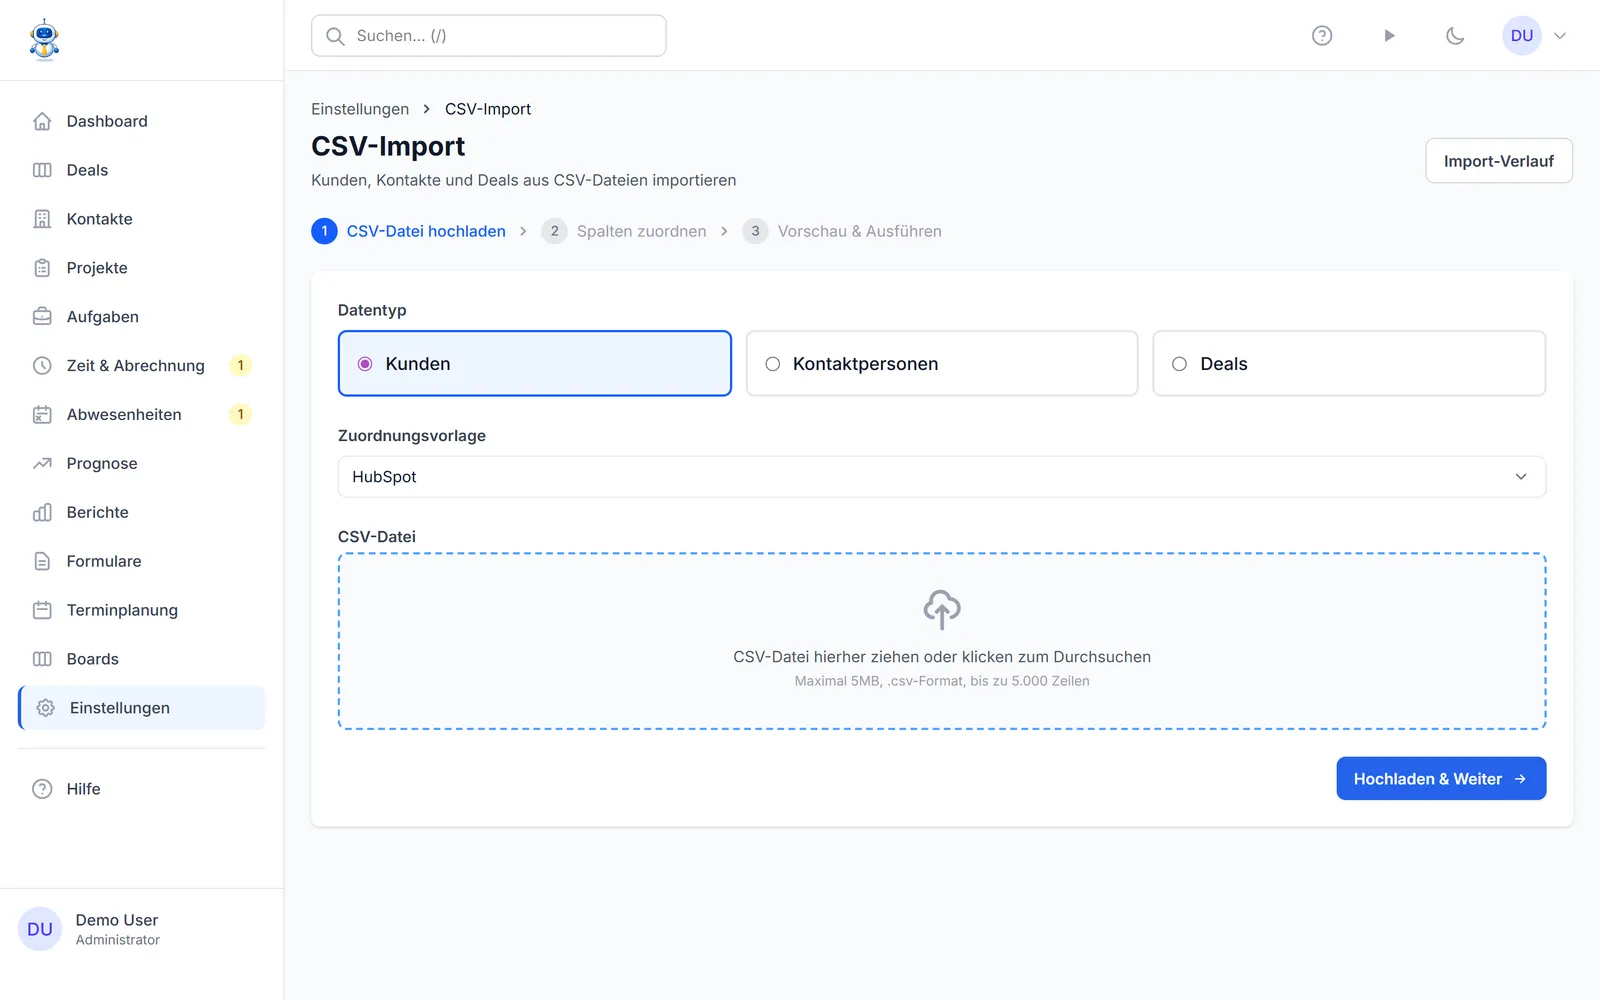Image resolution: width=1600 pixels, height=1000 pixels.
Task: Open the Zuordnungsvorlage HubSpot dropdown
Action: (x=942, y=477)
